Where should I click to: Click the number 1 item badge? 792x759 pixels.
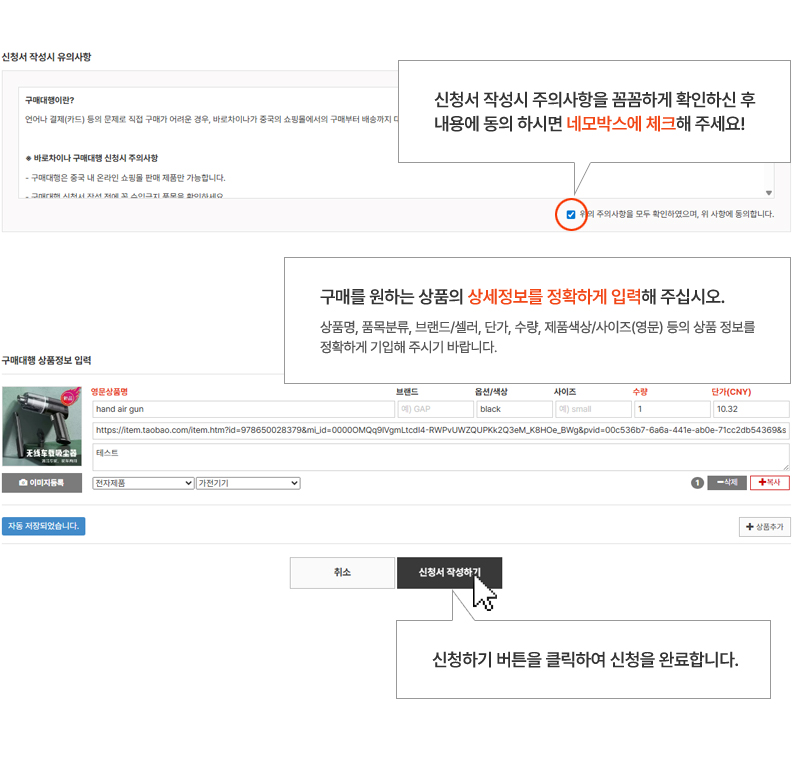pyautogui.click(x=697, y=483)
